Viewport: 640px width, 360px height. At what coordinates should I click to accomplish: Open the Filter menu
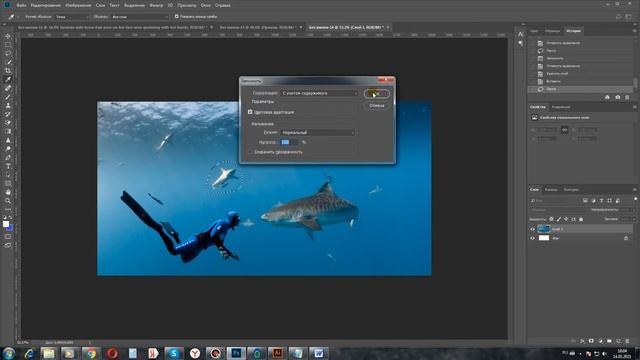(156, 5)
